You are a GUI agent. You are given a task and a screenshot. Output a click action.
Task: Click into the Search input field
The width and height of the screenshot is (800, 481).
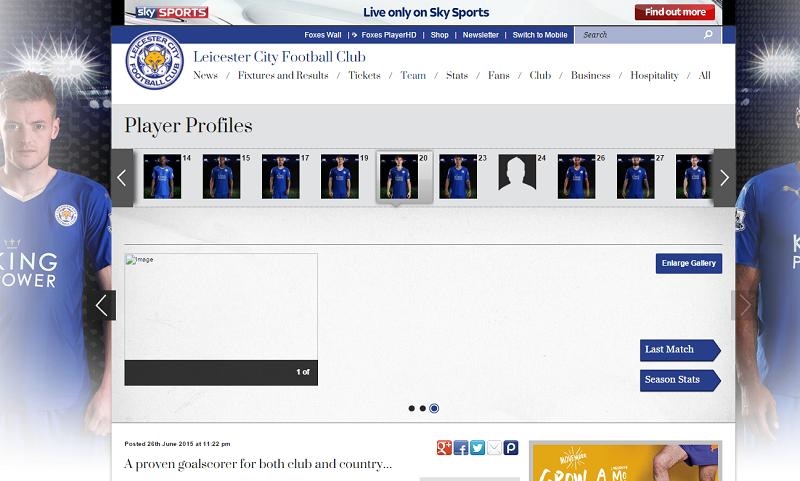click(x=638, y=35)
